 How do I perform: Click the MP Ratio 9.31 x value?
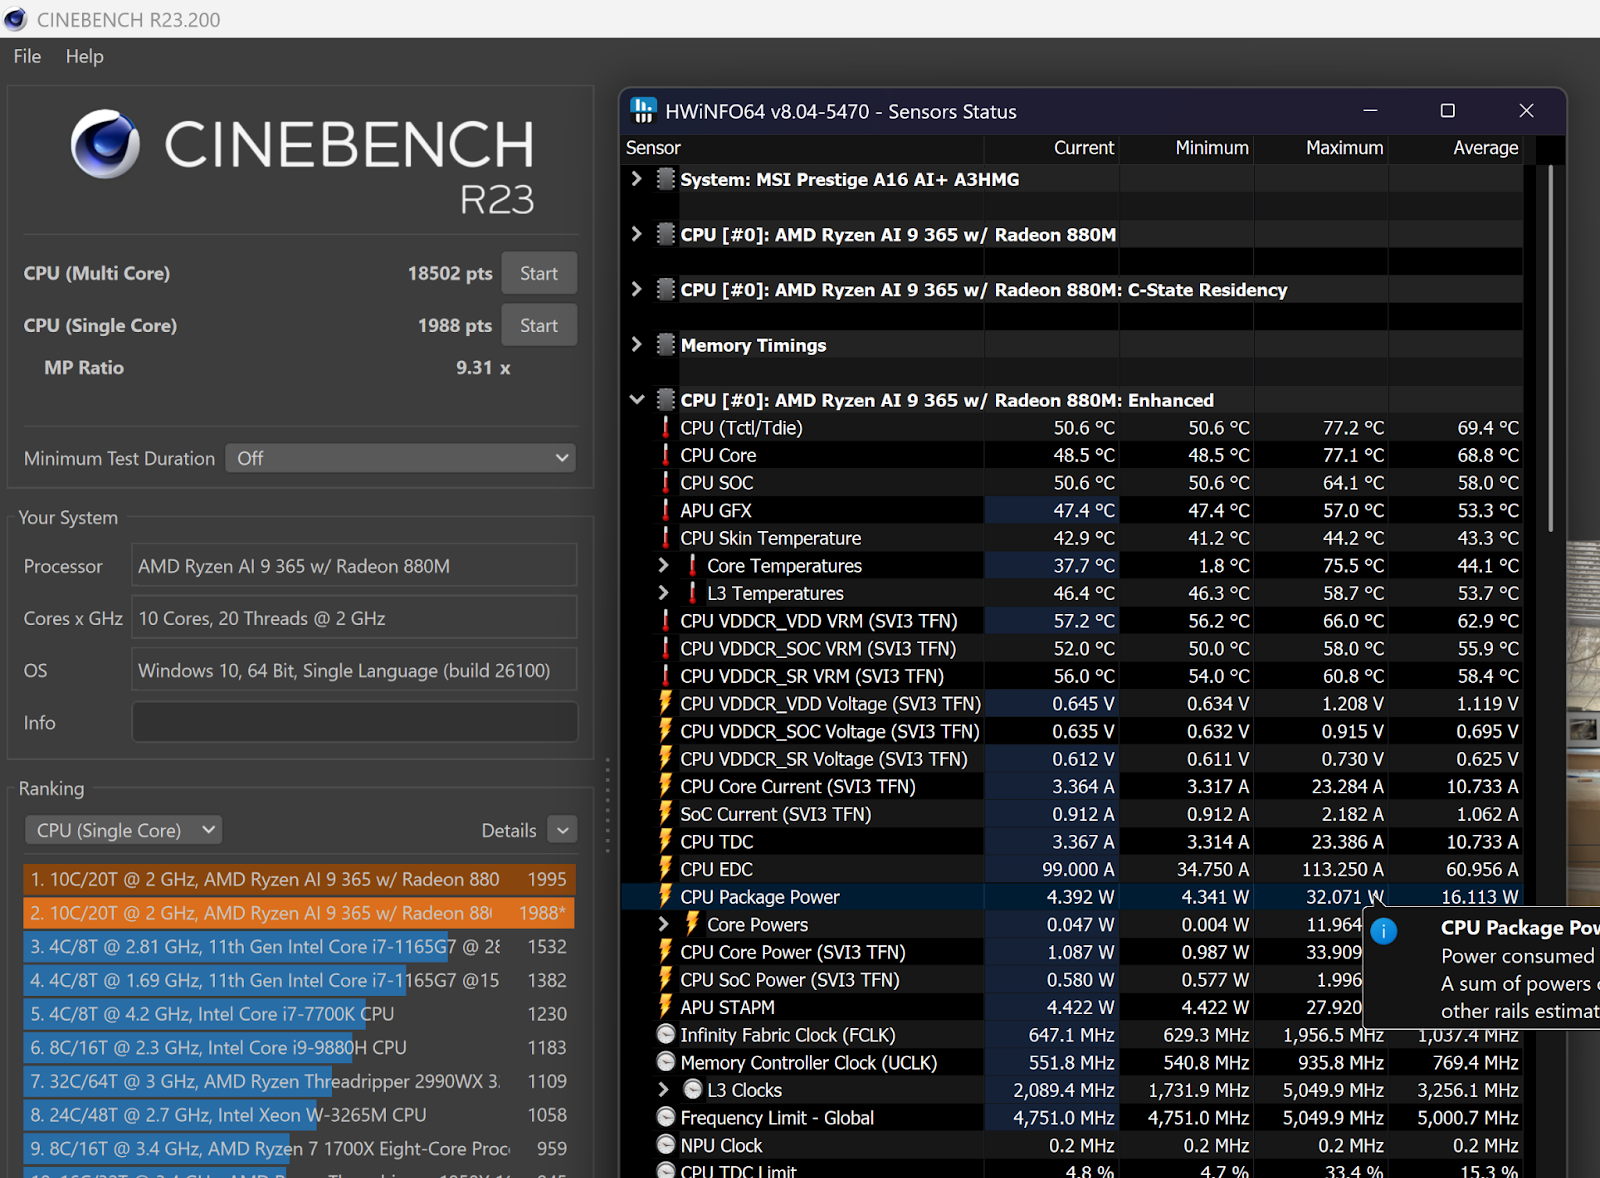point(483,367)
